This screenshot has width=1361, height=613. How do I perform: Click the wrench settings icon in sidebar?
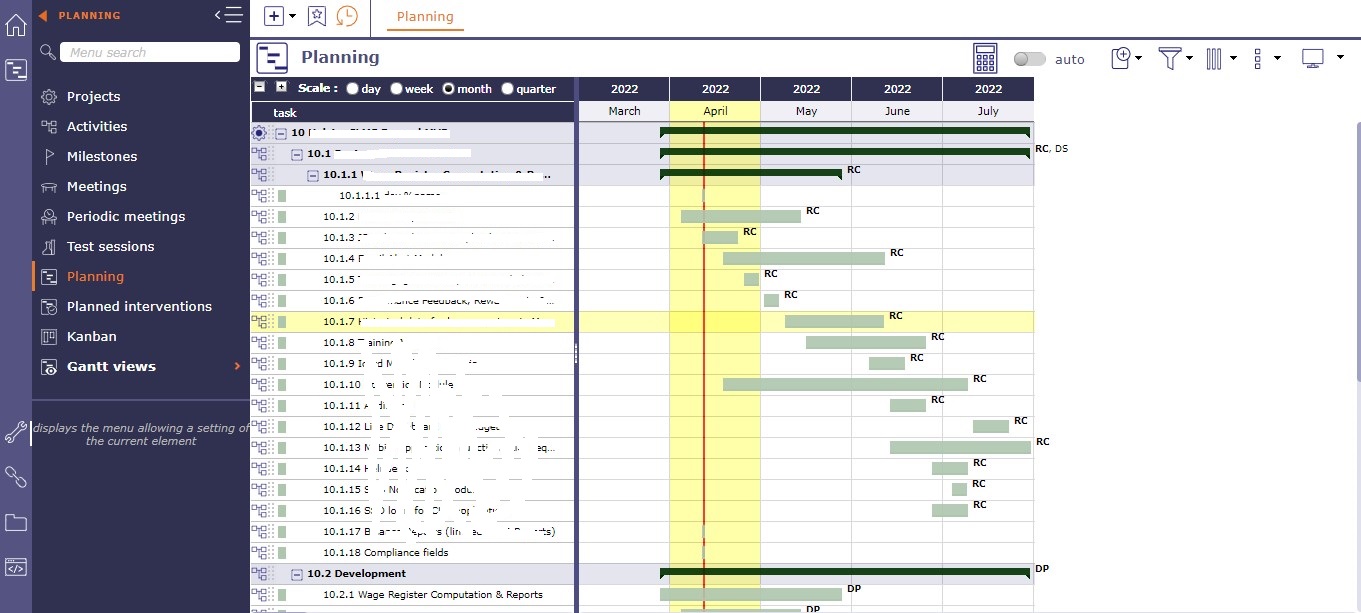(16, 432)
